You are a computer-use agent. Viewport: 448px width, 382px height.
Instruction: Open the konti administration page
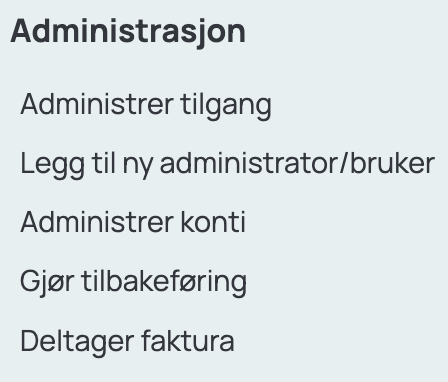tap(133, 222)
